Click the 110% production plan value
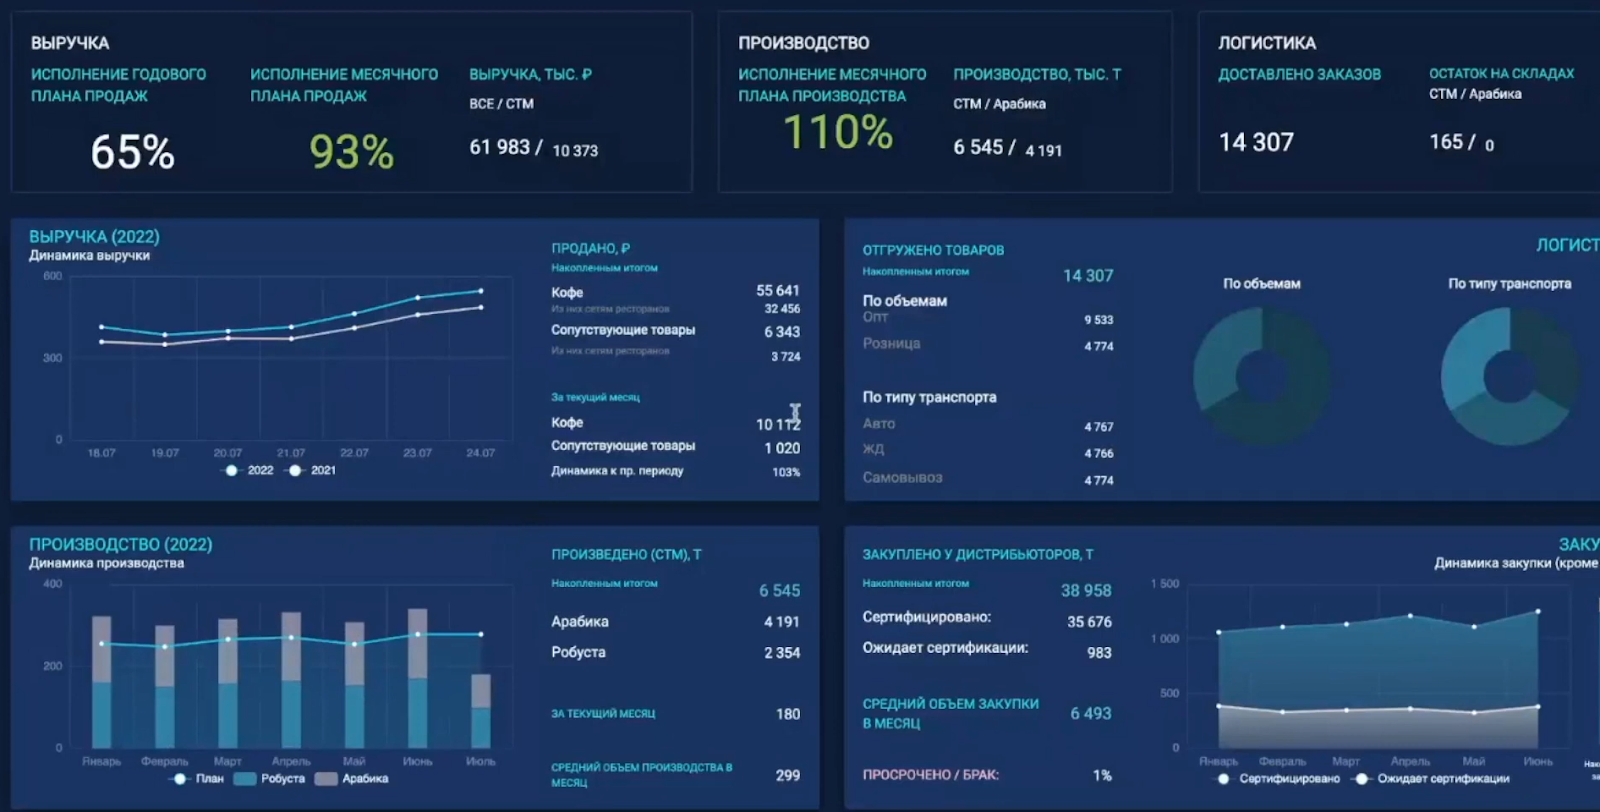The height and width of the screenshot is (812, 1600). pos(837,133)
